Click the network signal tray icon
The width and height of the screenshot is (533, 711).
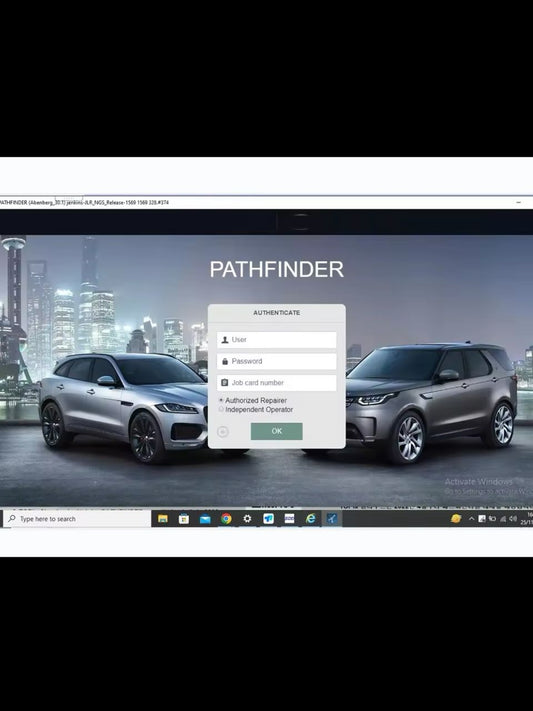[503, 519]
